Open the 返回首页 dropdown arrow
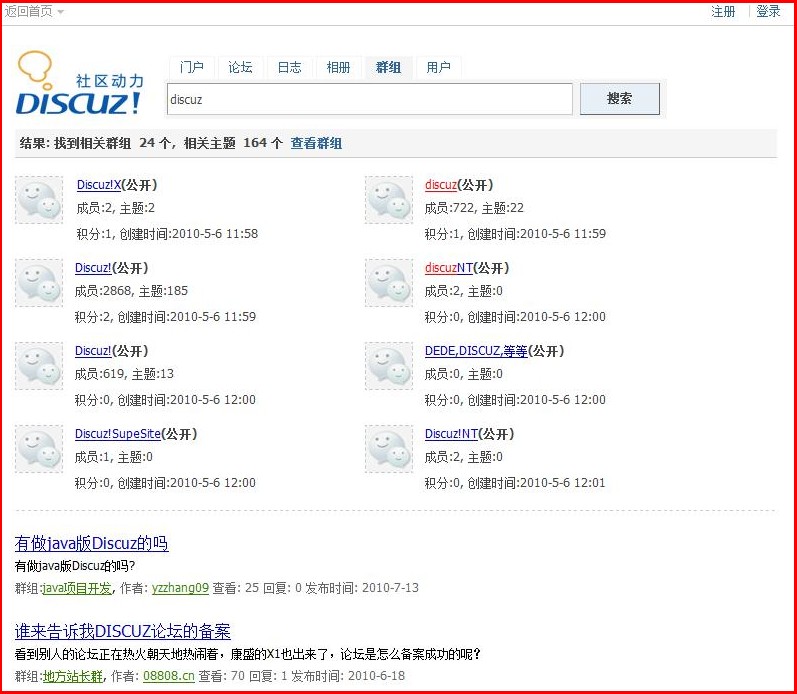 (61, 12)
